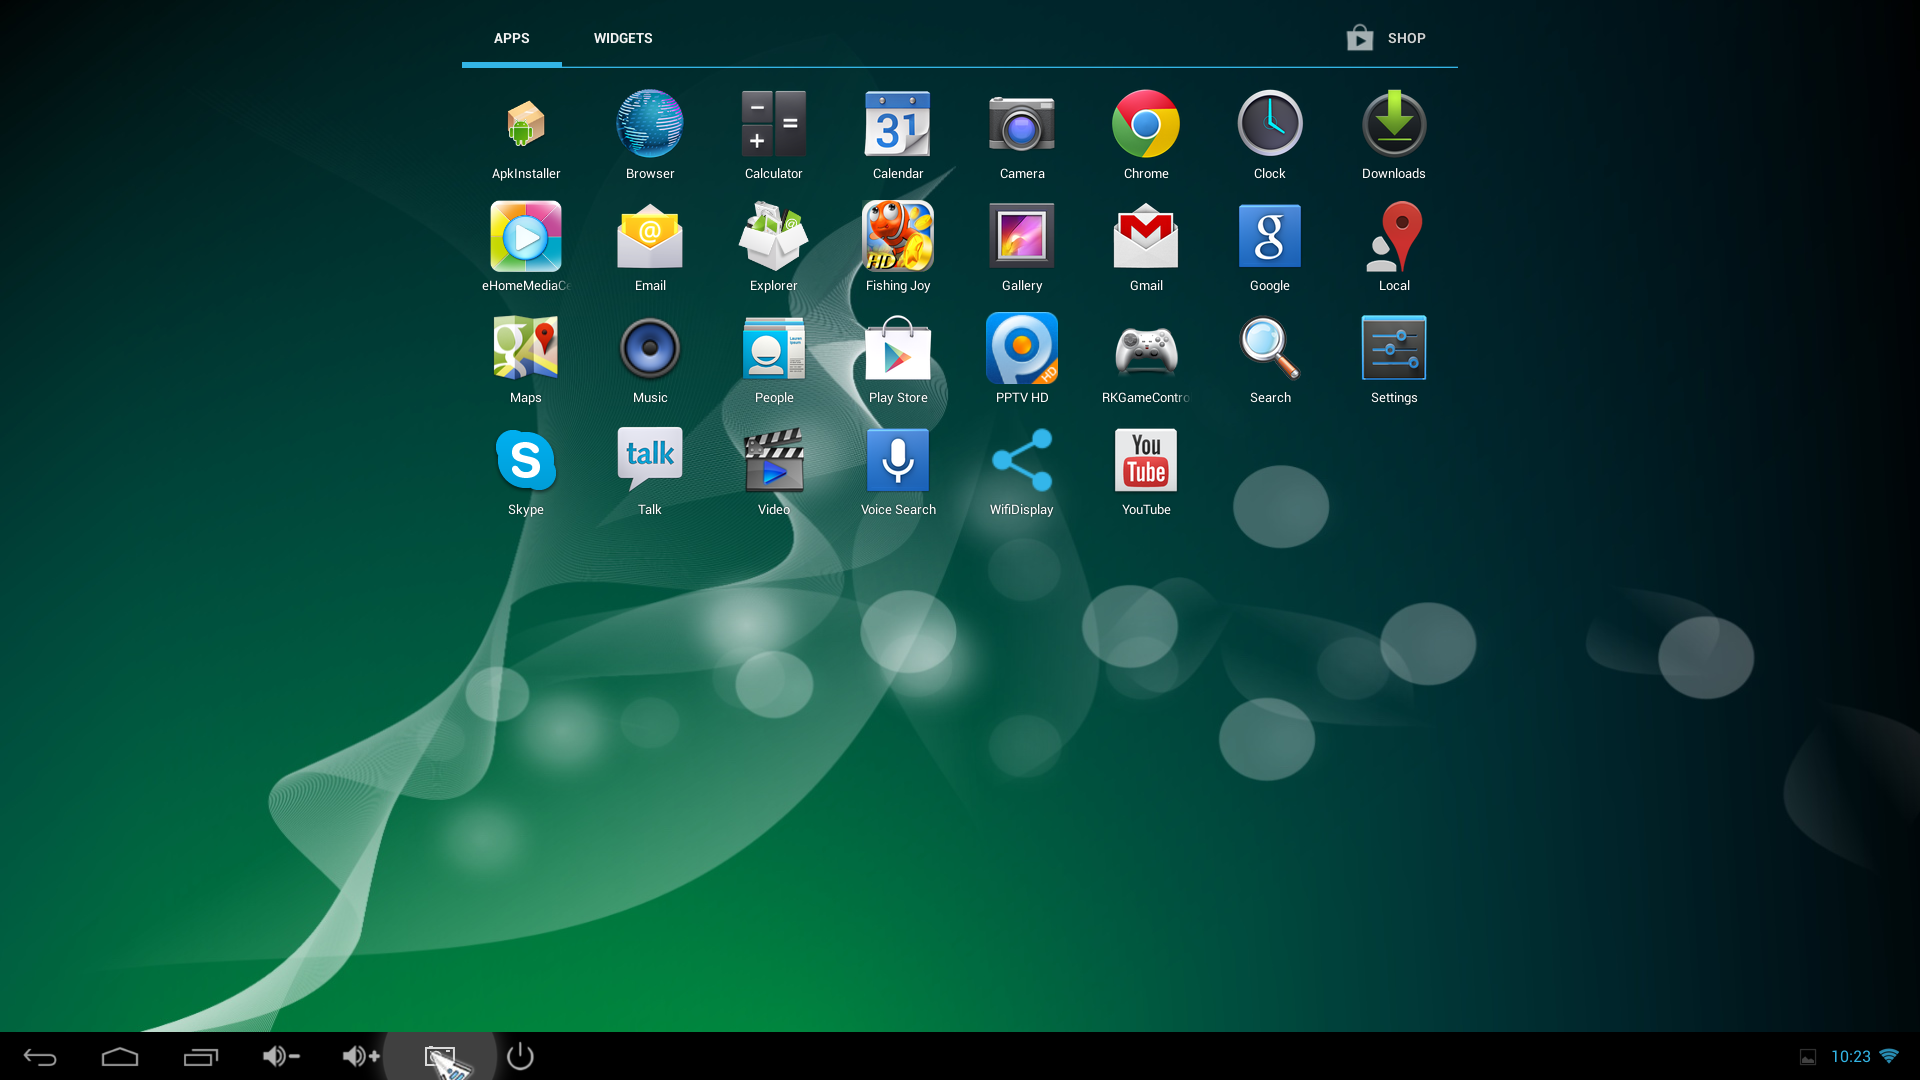Launch the YouTube app
The image size is (1920, 1080).
(1146, 460)
